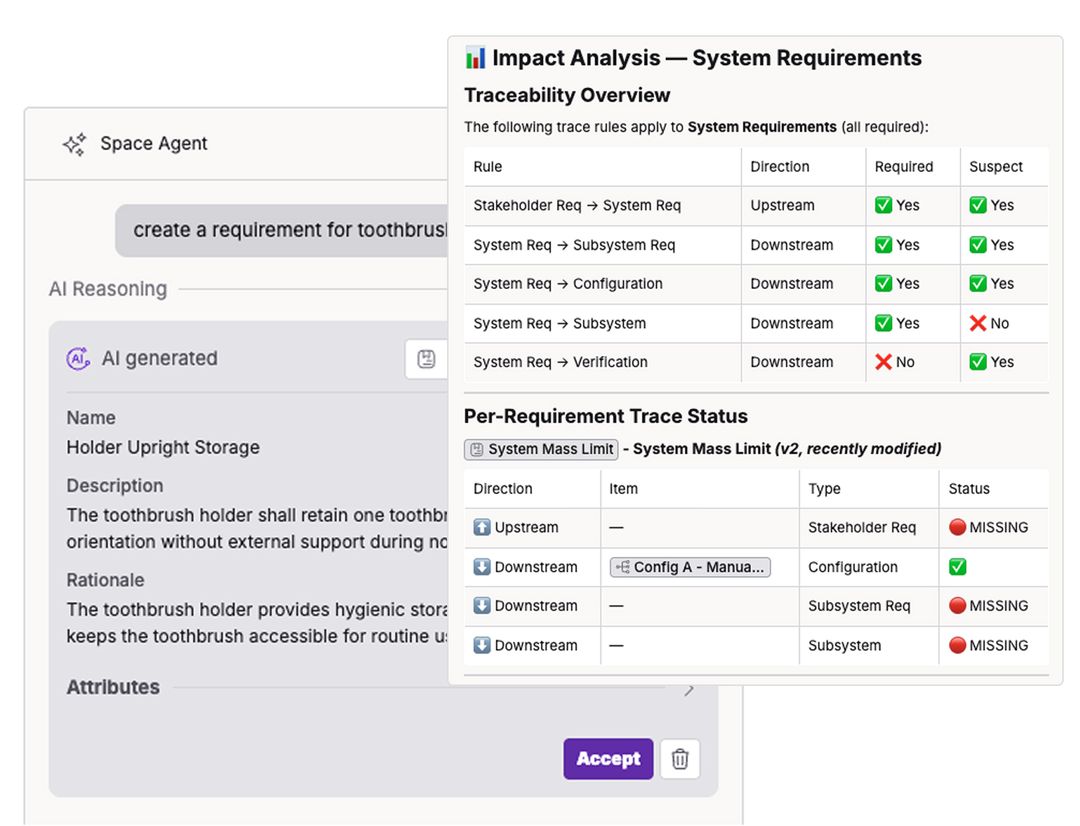Click Suspect check for Stakeholder Req → System Req
The height and width of the screenshot is (826, 1080).
click(x=978, y=205)
